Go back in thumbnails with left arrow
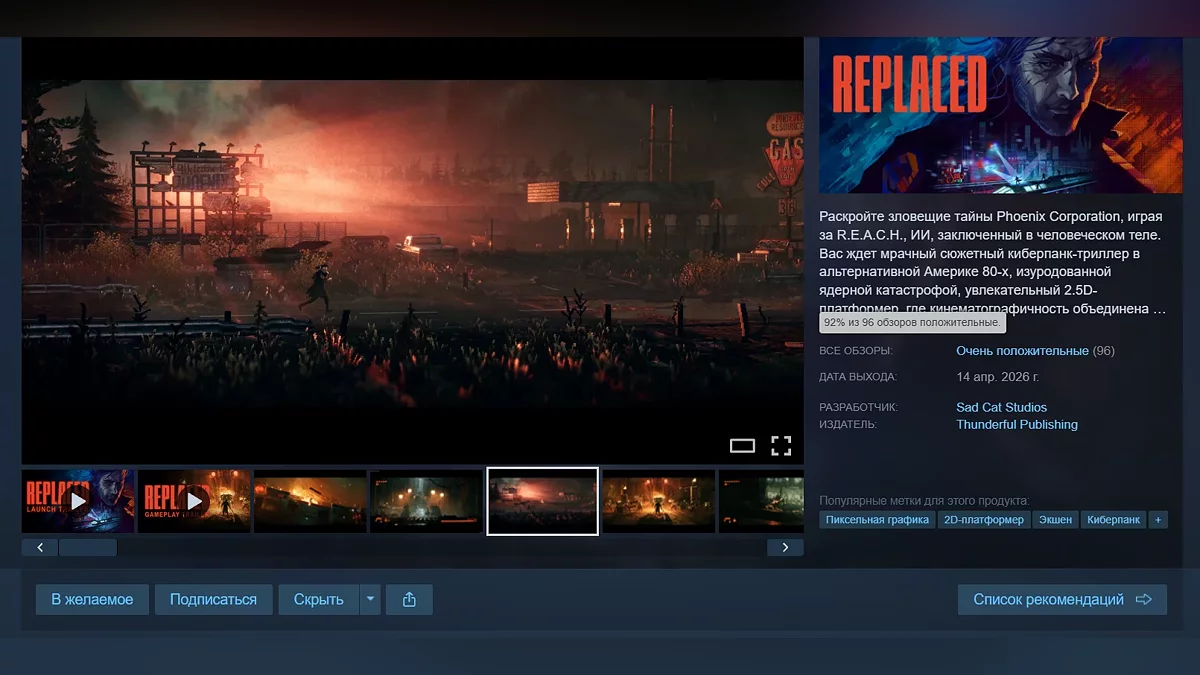This screenshot has height=675, width=1200. pyautogui.click(x=39, y=547)
